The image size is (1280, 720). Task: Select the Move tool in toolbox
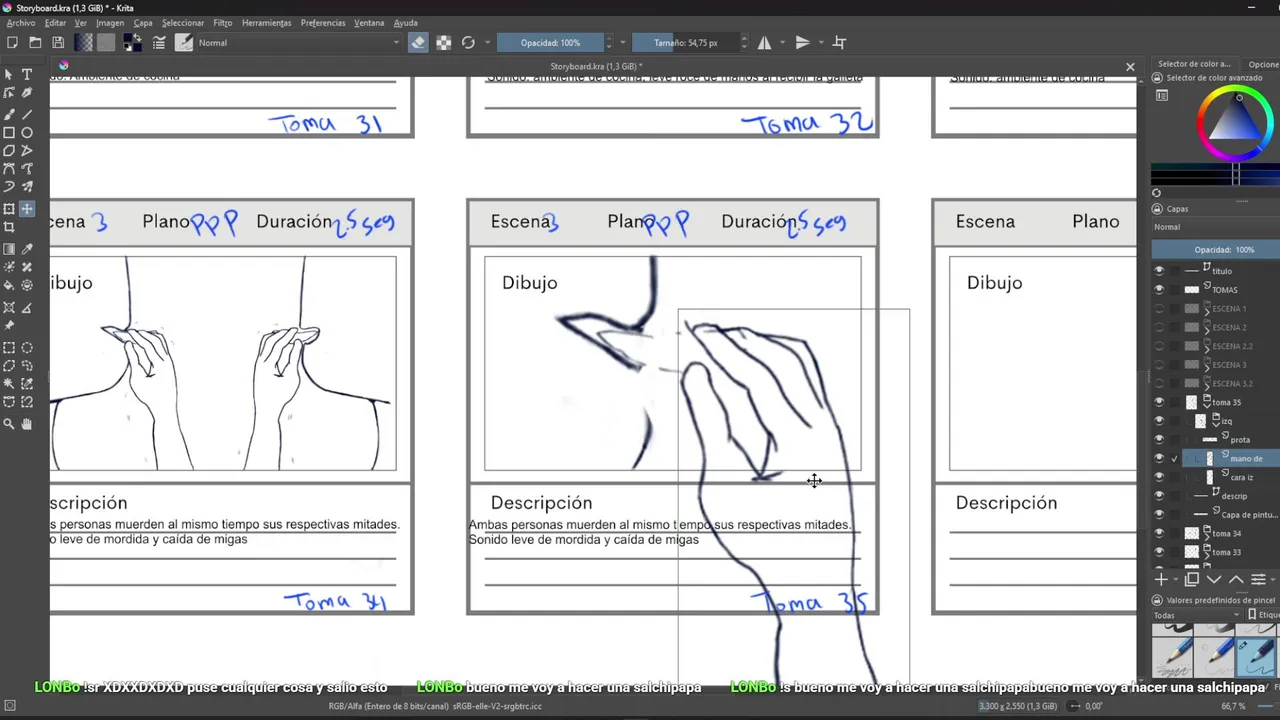click(27, 209)
